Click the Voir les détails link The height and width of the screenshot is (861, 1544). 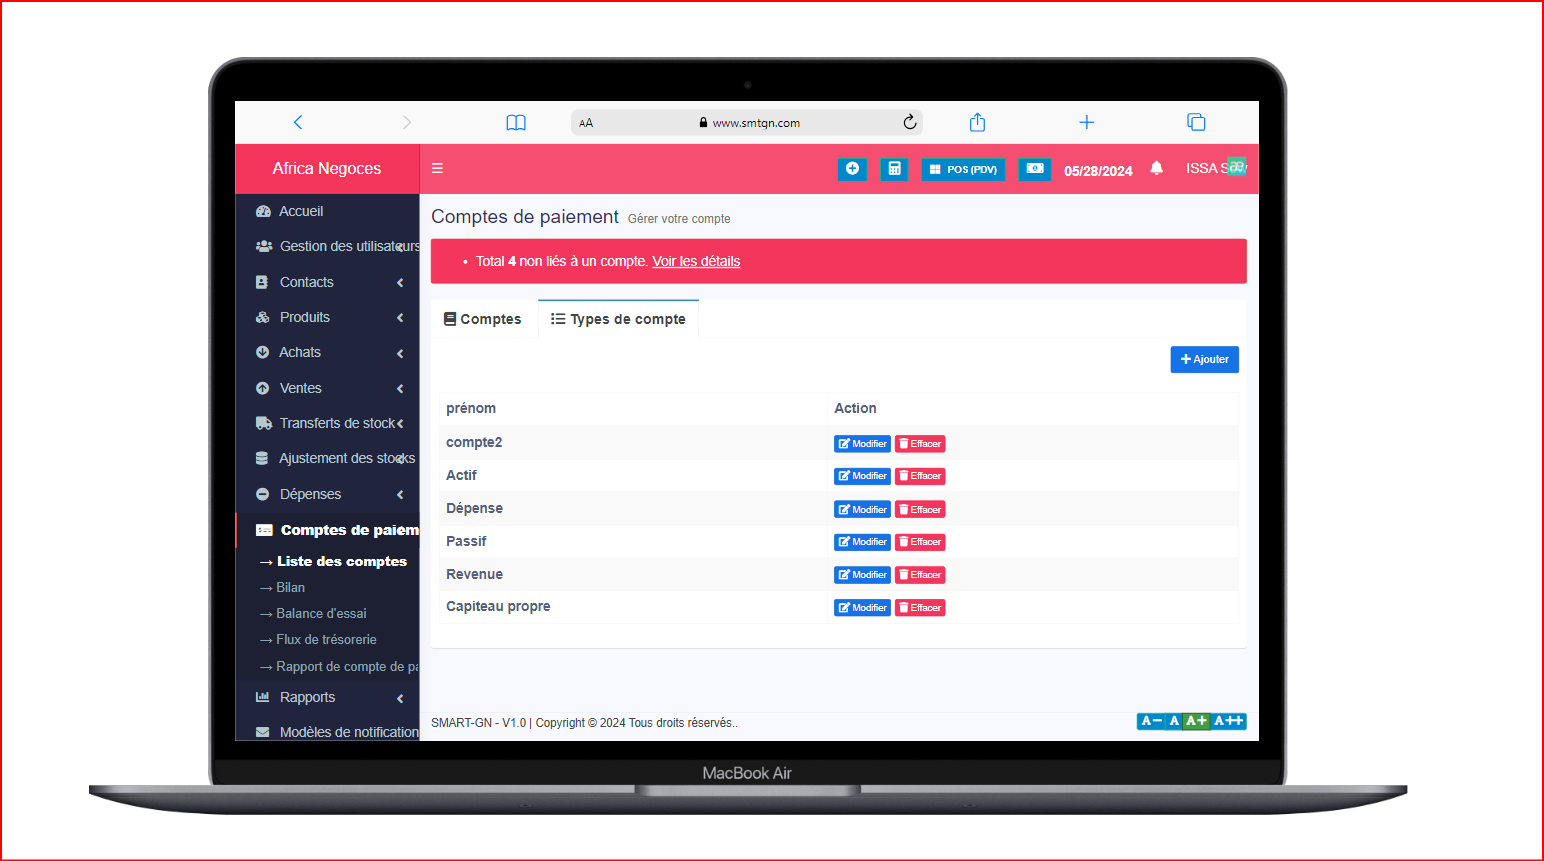[696, 262]
